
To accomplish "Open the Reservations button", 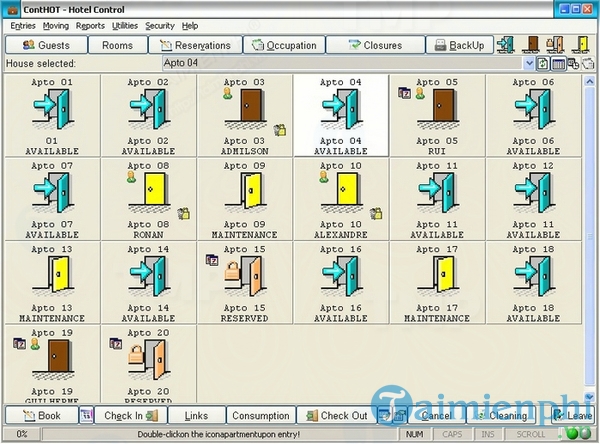I will (195, 45).
